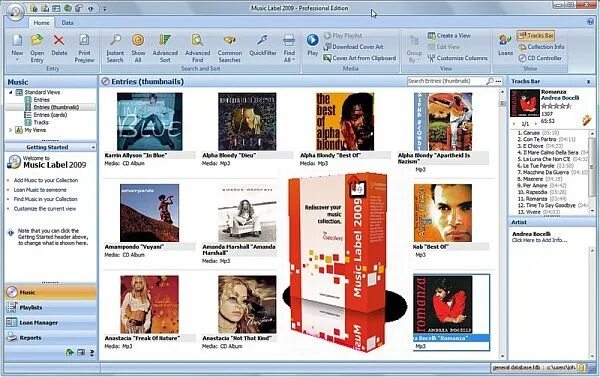Toggle the Collection Info panel

(x=541, y=47)
